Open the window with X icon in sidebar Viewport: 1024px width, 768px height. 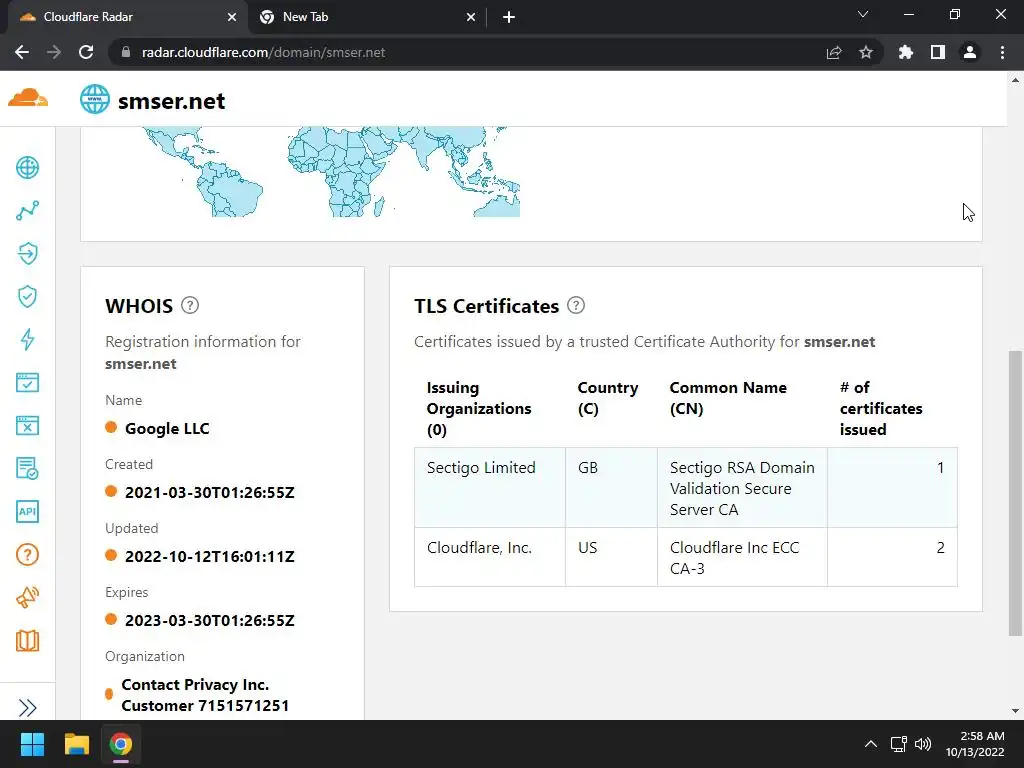[x=27, y=426]
